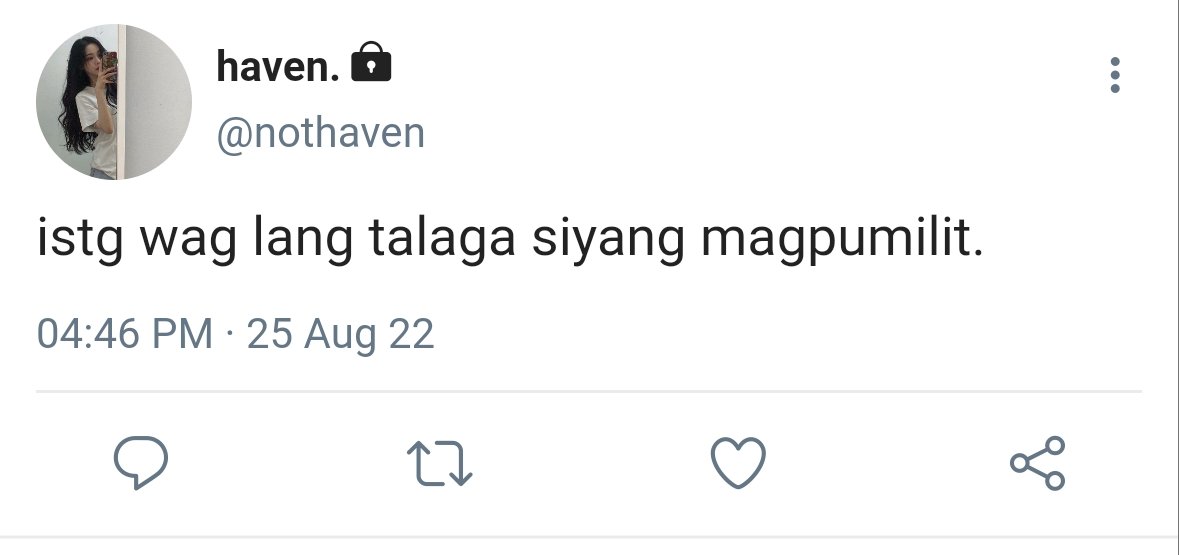1179x555 pixels.
Task: View the protected account lock badge
Action: point(371,62)
